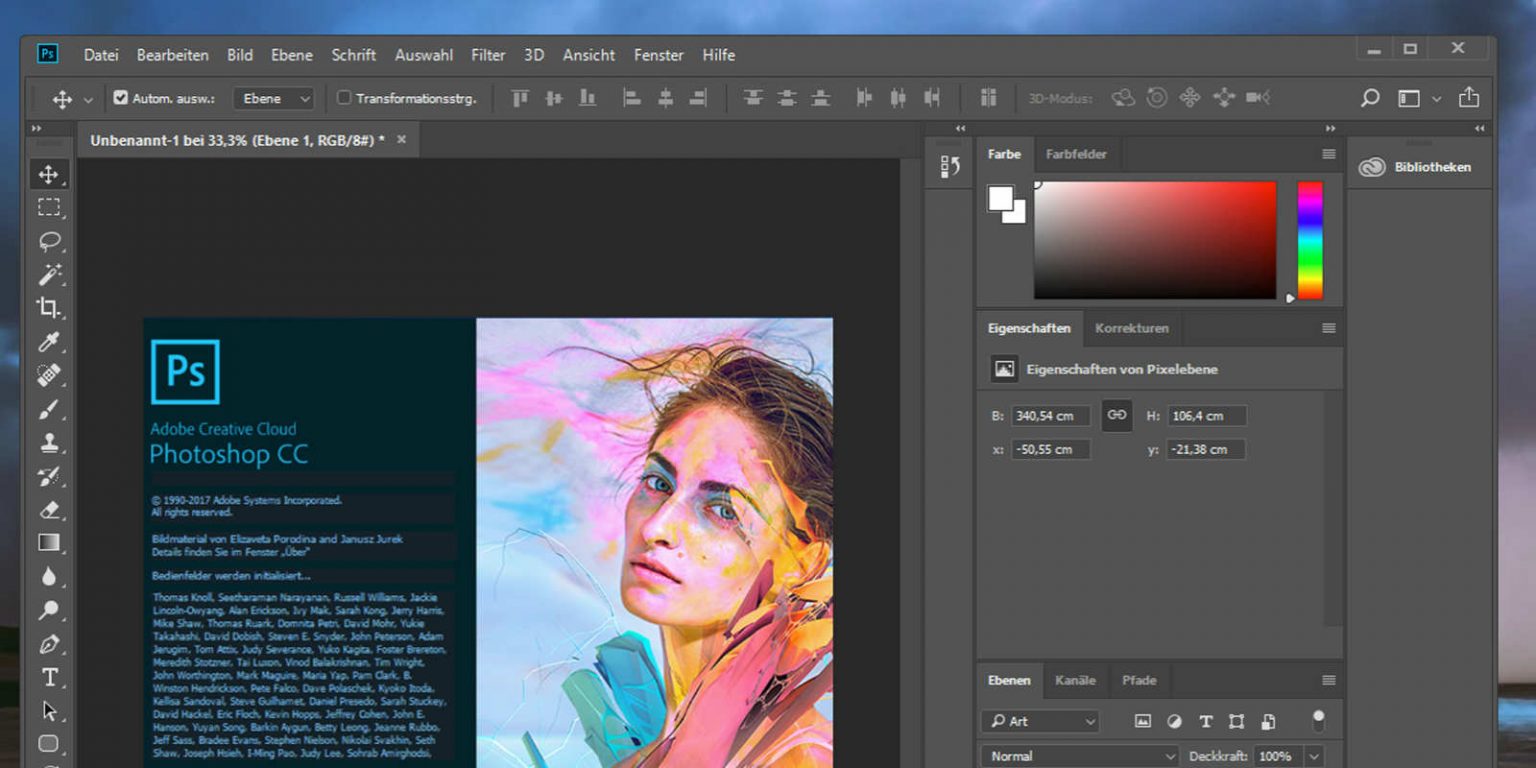Click inside the red color picker field

[x=1155, y=240]
